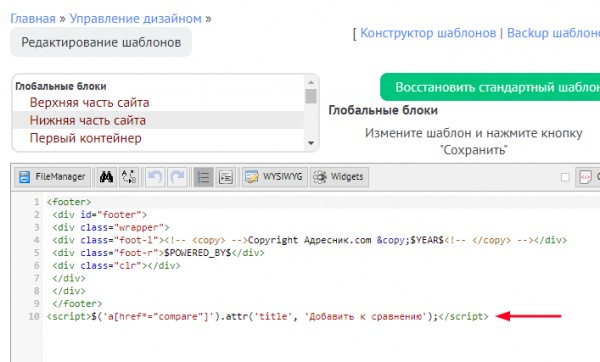Place cursor on line 1 <footer> tag
Image resolution: width=600 pixels, height=362 pixels.
(x=69, y=202)
